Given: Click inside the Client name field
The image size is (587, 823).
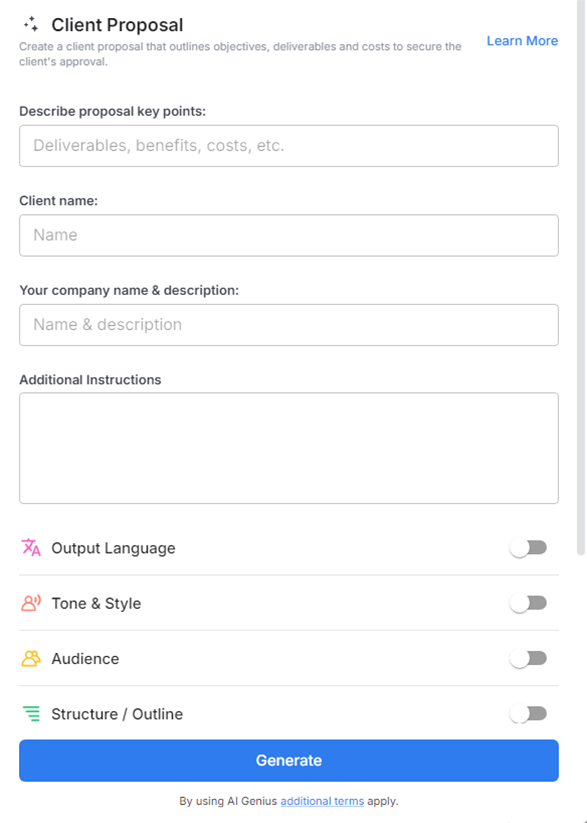Looking at the screenshot, I should pyautogui.click(x=288, y=235).
